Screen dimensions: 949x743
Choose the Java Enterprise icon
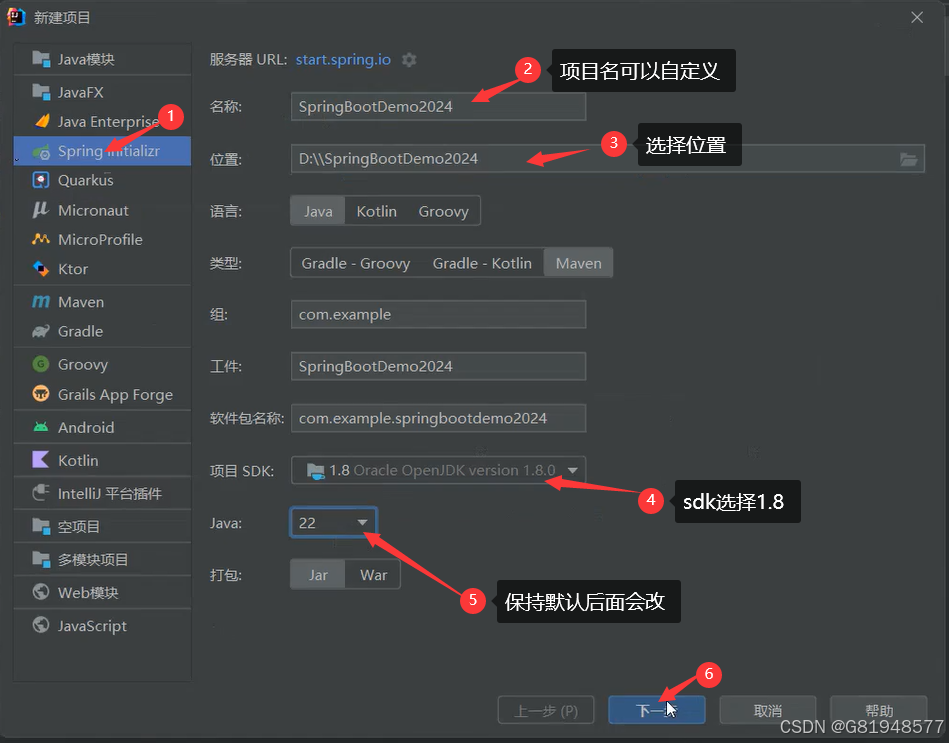click(x=41, y=122)
